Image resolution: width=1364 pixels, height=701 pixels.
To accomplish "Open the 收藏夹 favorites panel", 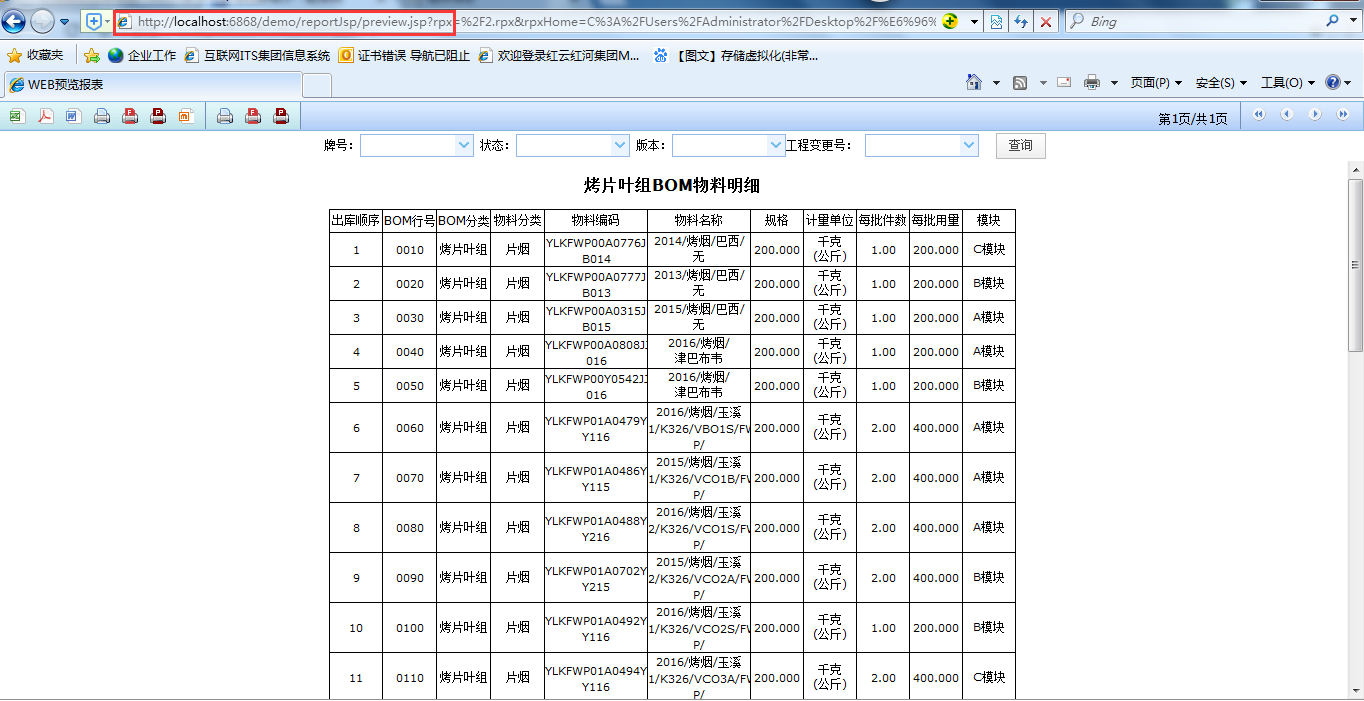I will (35, 55).
